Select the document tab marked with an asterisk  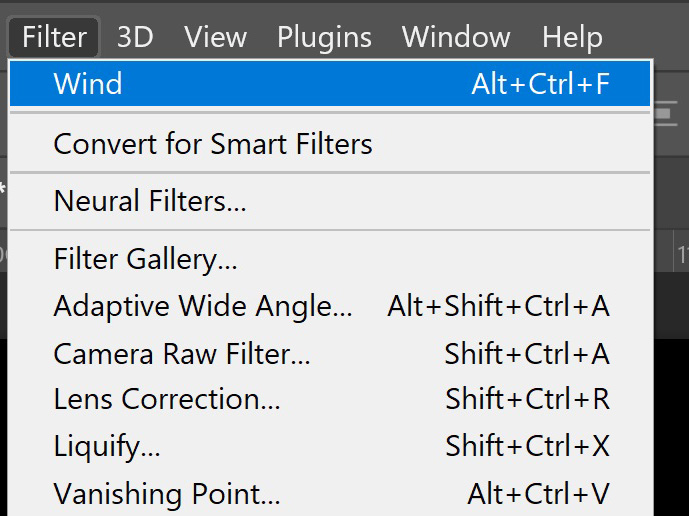tap(4, 189)
